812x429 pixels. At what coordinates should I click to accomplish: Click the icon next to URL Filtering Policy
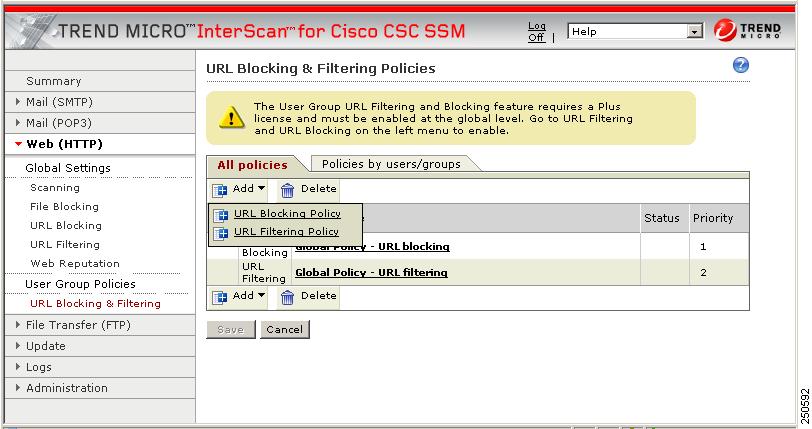[x=221, y=233]
